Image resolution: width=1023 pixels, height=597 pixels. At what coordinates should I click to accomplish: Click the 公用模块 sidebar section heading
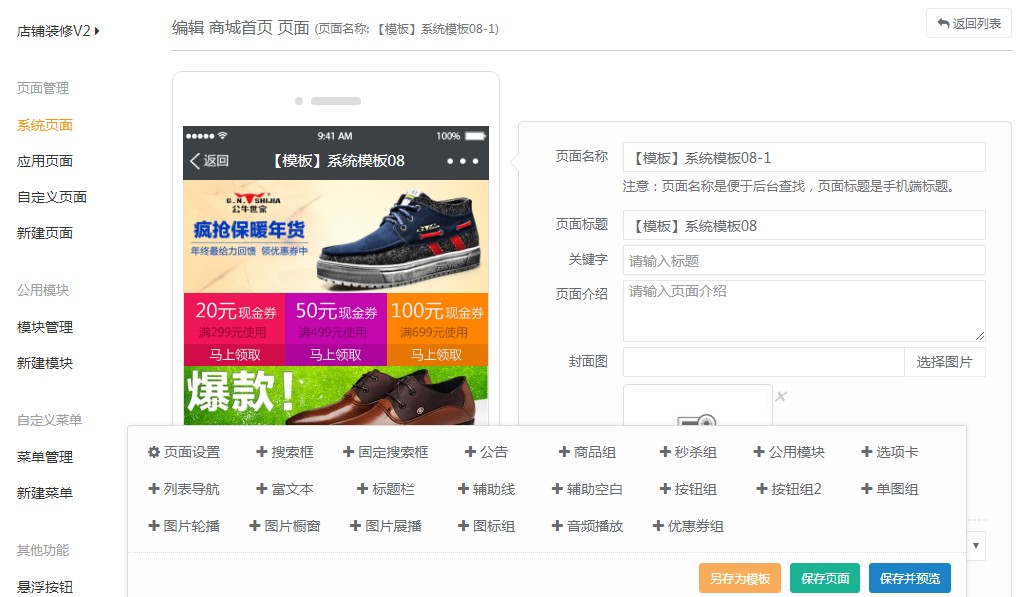point(43,290)
